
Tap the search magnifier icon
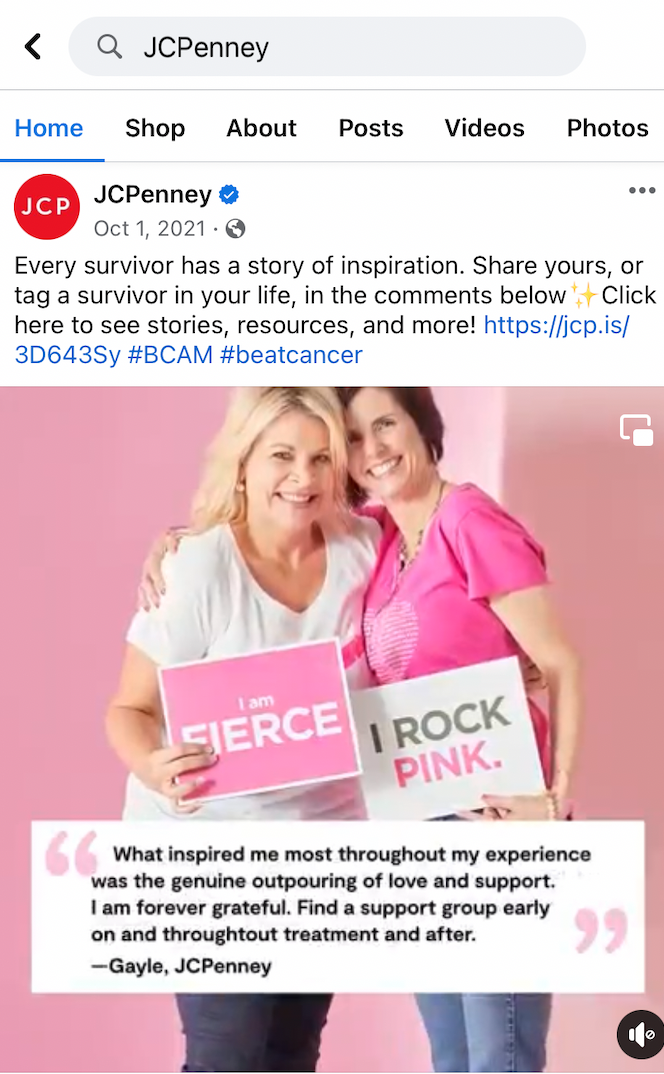pos(109,47)
